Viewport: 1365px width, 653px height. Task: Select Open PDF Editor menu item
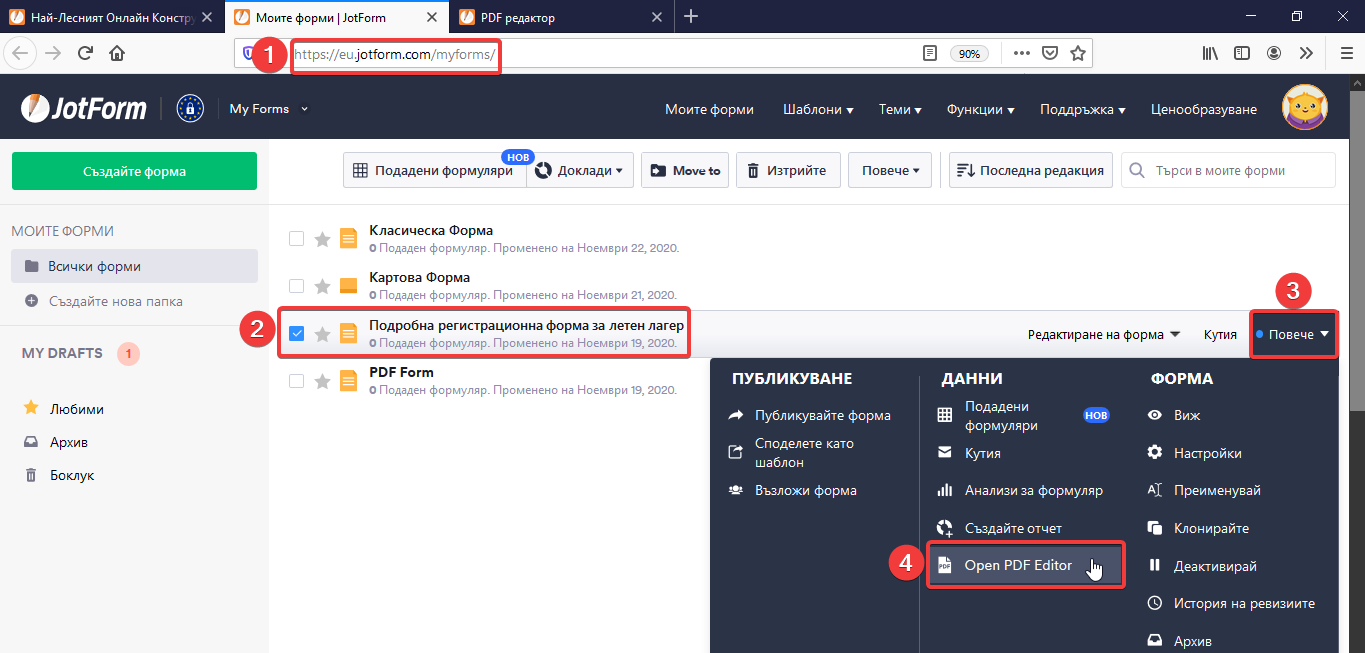tap(1017, 566)
